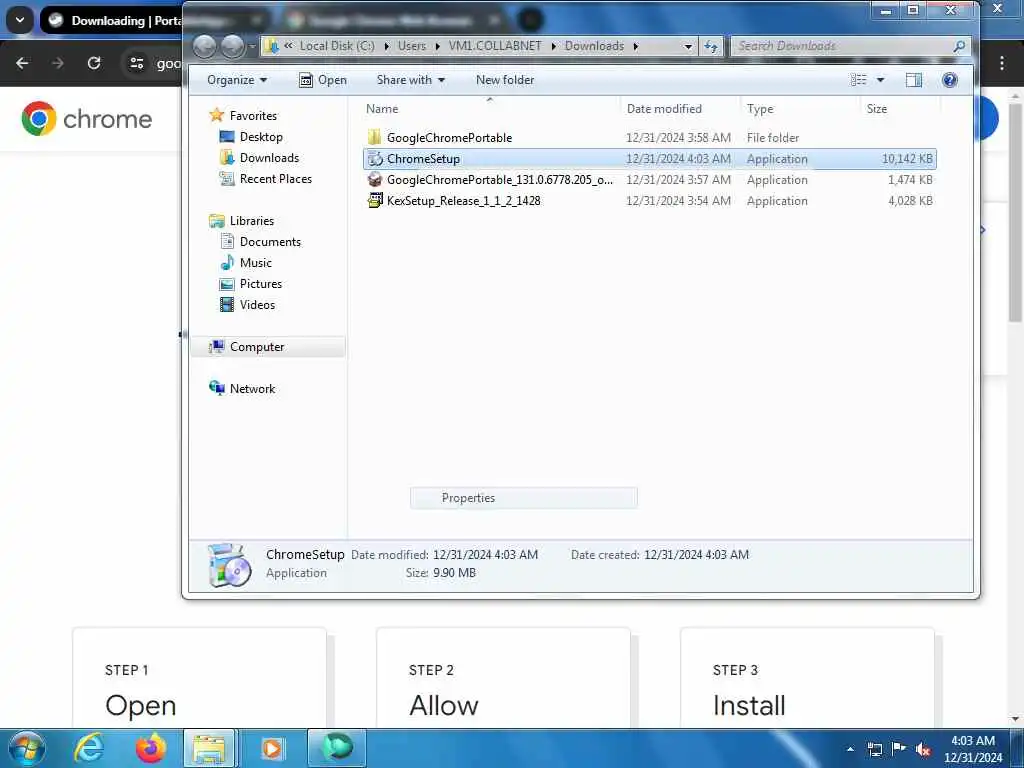Click the GoogleChromePortable_131 installer icon
Viewport: 1024px width, 768px height.
point(375,180)
